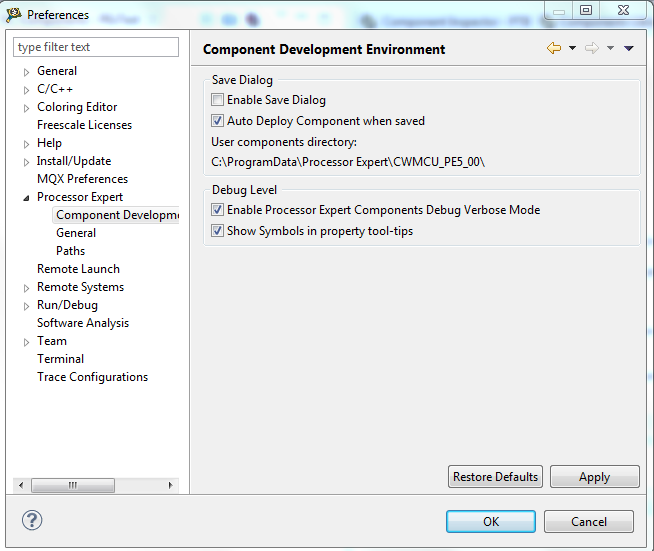This screenshot has width=654, height=551.
Task: Click the tree scrollbar right arrow
Action: point(170,485)
